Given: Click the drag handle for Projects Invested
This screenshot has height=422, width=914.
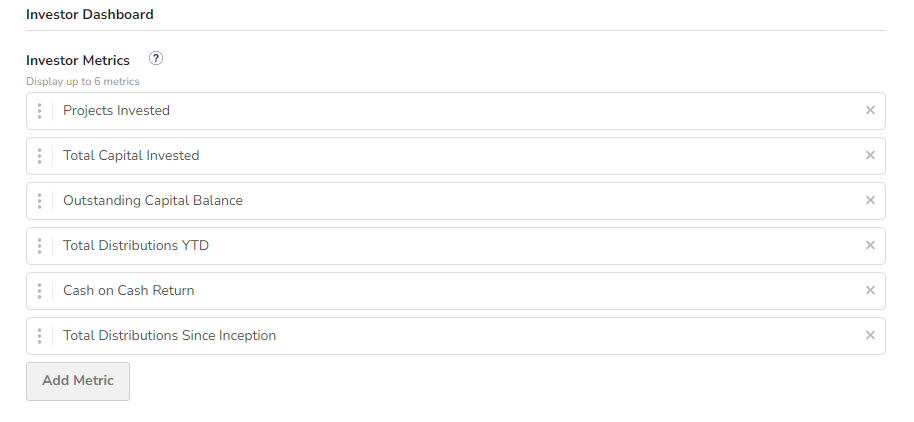Looking at the screenshot, I should pos(39,111).
